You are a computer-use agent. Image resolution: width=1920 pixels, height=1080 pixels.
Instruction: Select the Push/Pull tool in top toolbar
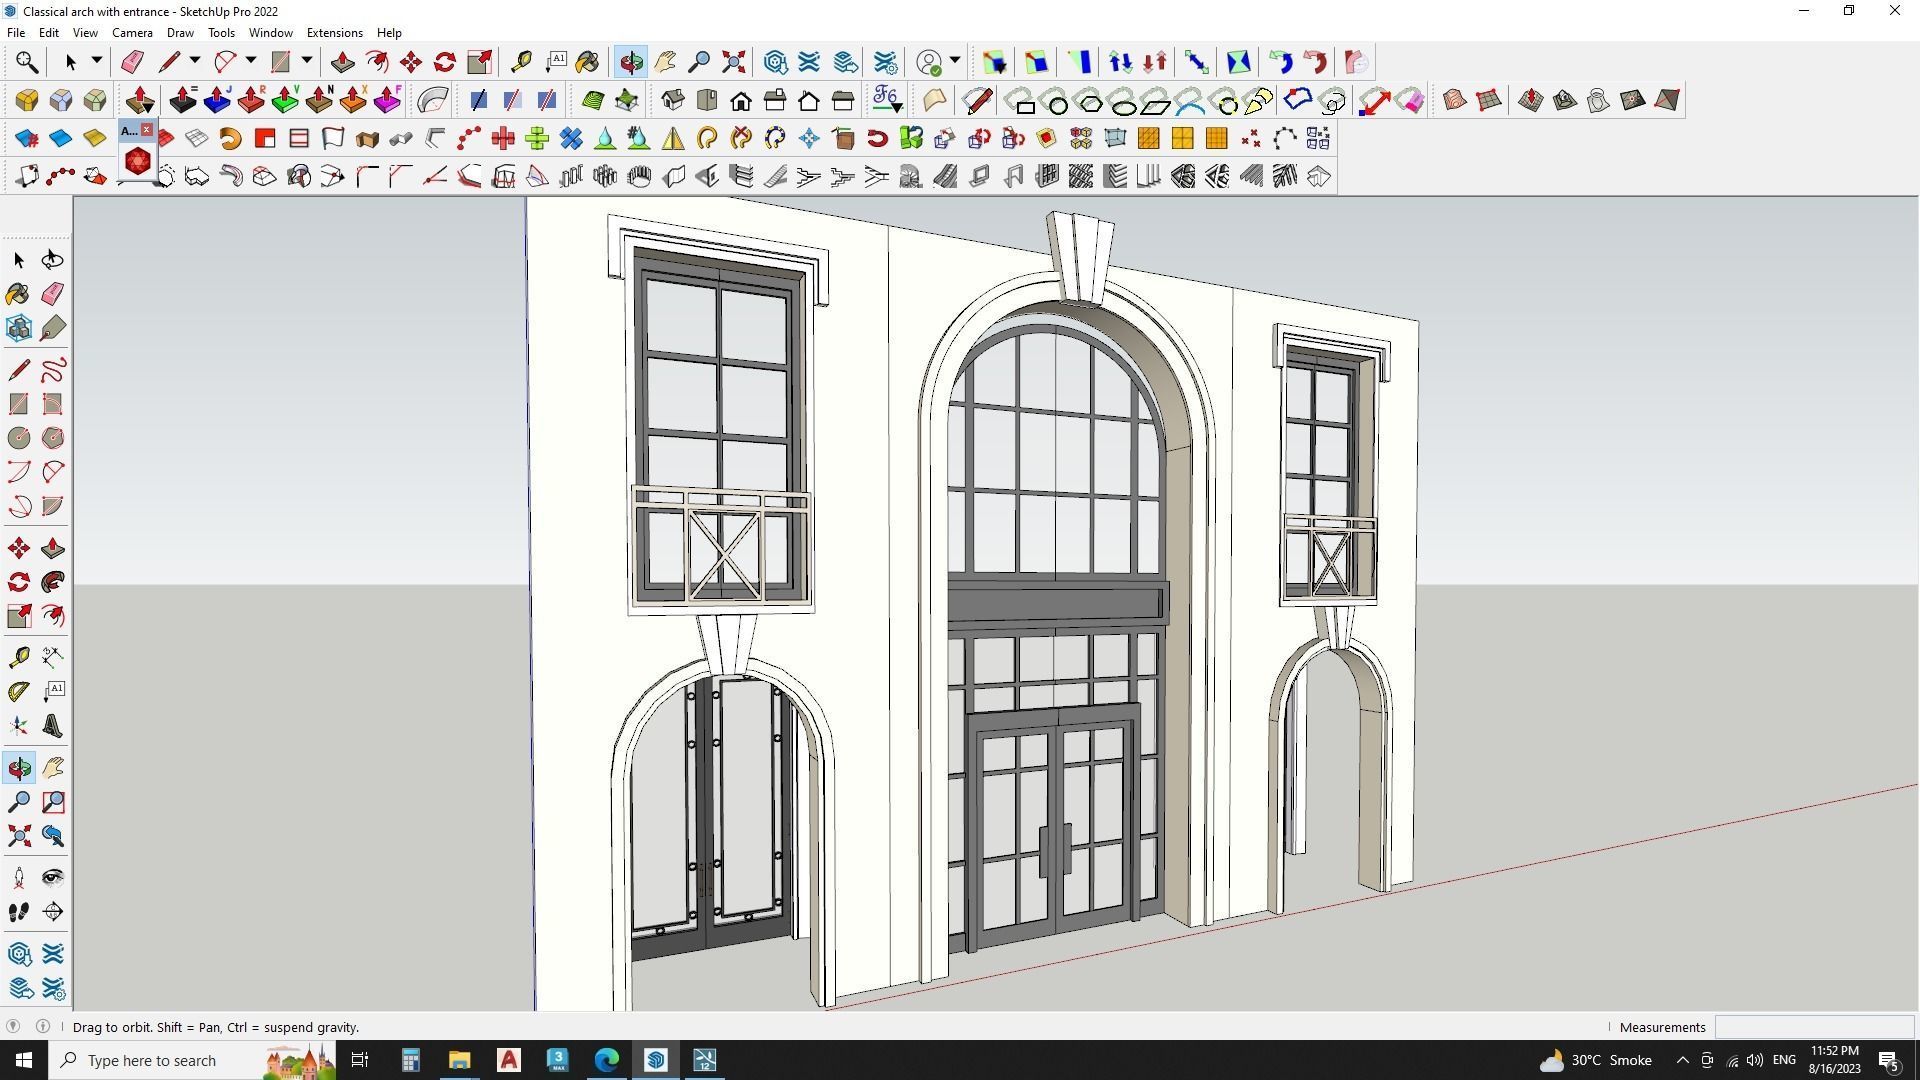343,62
